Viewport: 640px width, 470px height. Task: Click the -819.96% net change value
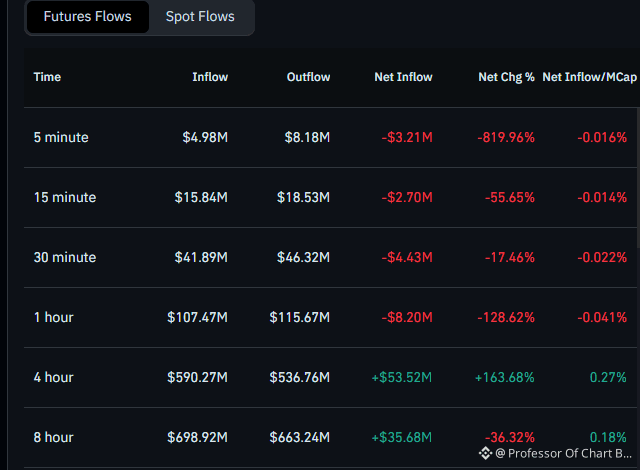pyautogui.click(x=506, y=137)
